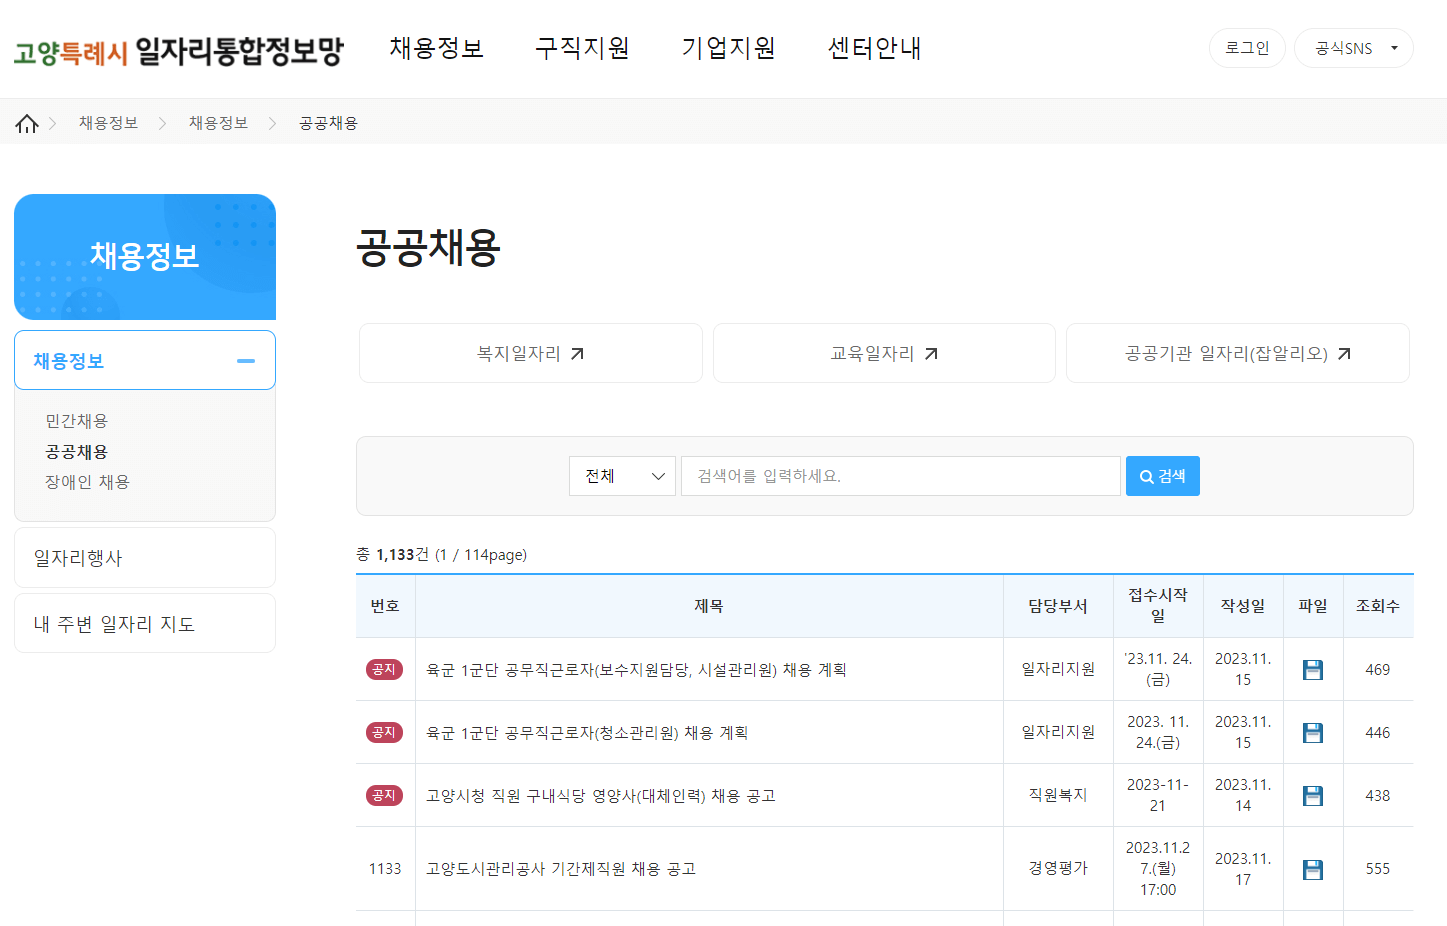
Task: Download file for 고양도시관리공사 기간제직원 posting
Action: coord(1313,870)
